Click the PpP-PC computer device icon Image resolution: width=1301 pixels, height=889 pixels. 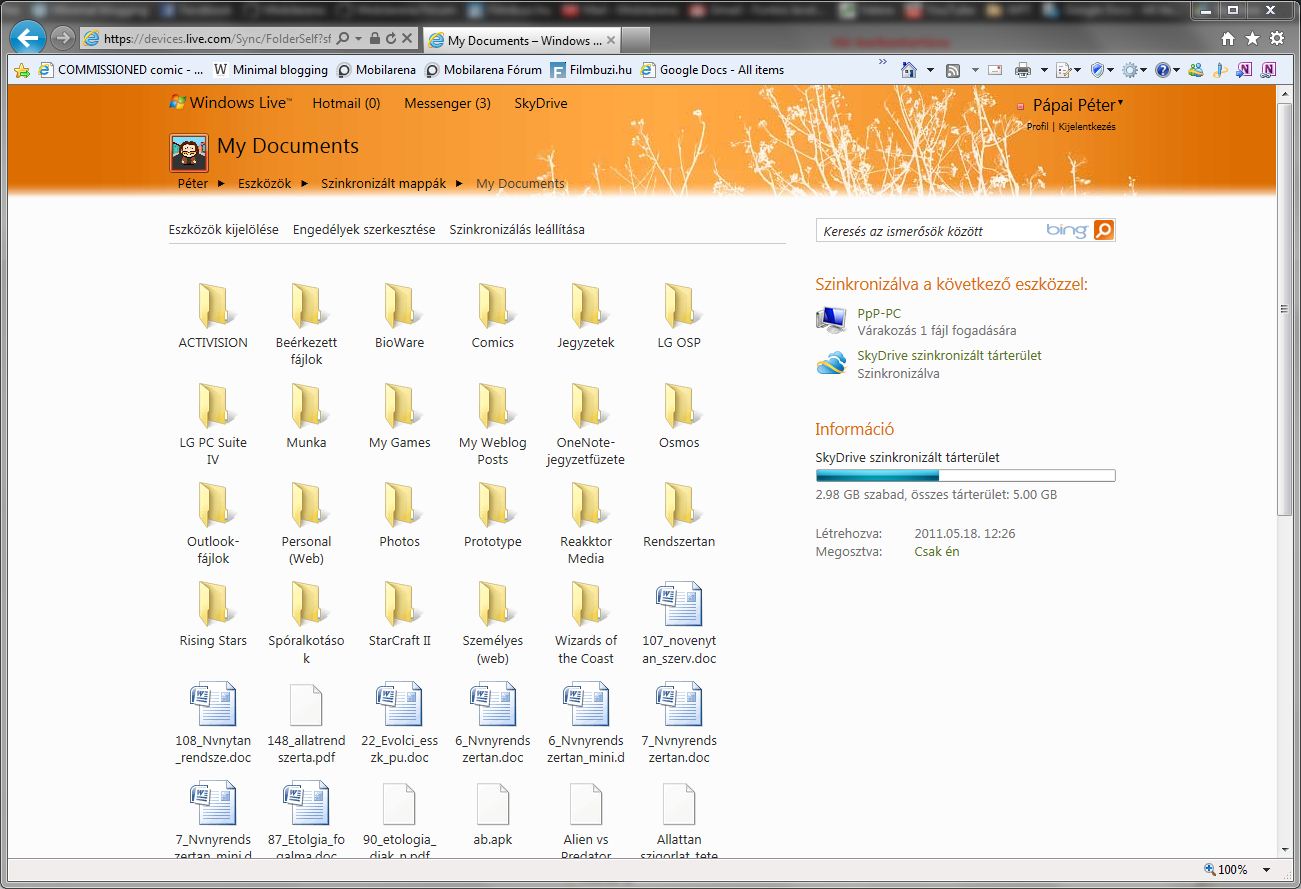pyautogui.click(x=831, y=320)
